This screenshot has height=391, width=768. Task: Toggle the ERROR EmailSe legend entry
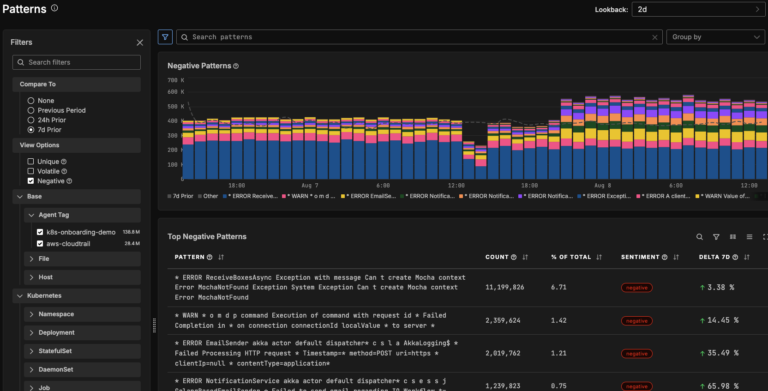368,196
